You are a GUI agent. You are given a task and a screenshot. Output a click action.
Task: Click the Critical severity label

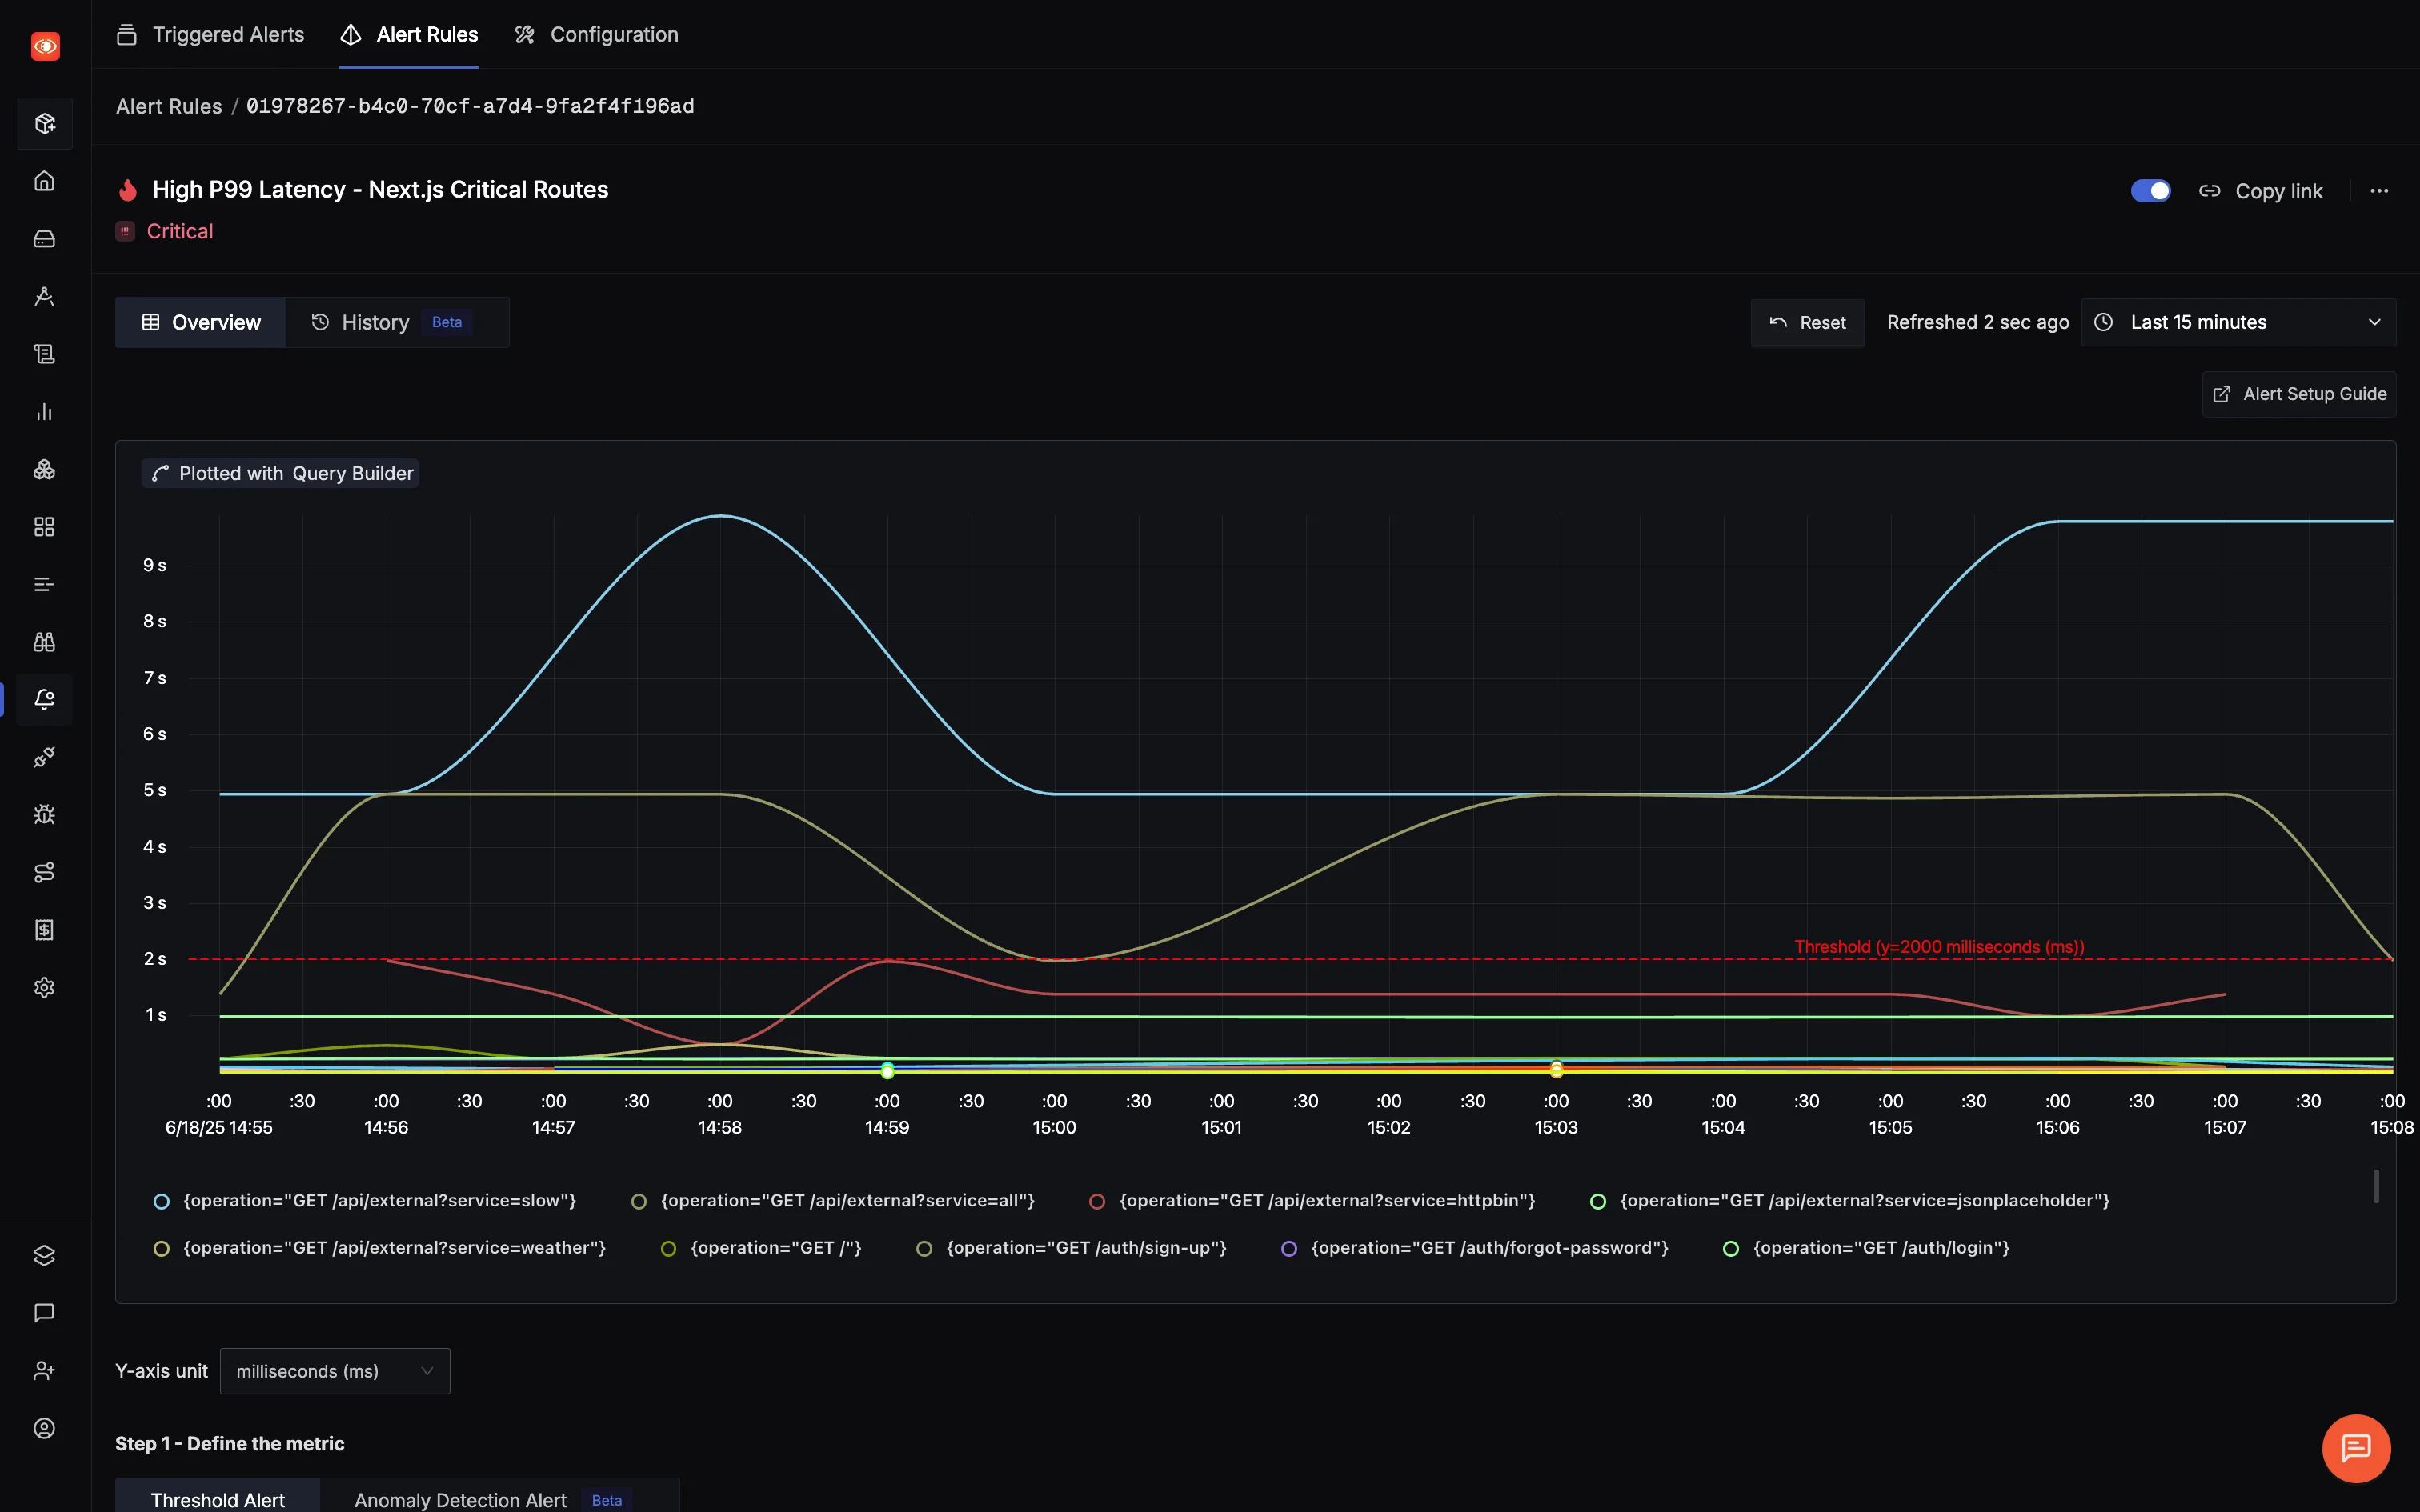pos(180,231)
